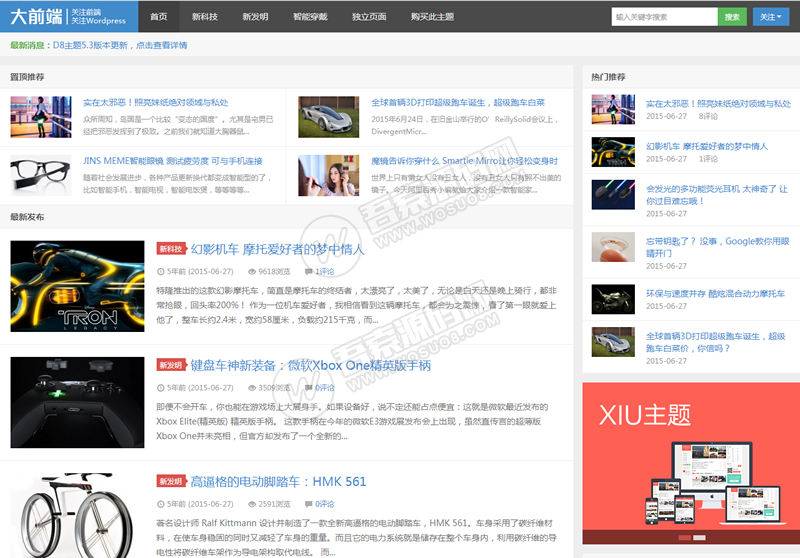The width and height of the screenshot is (800, 558).
Task: Open sidebar link 会发光的多功能荧光耳机
Action: pyautogui.click(x=716, y=195)
